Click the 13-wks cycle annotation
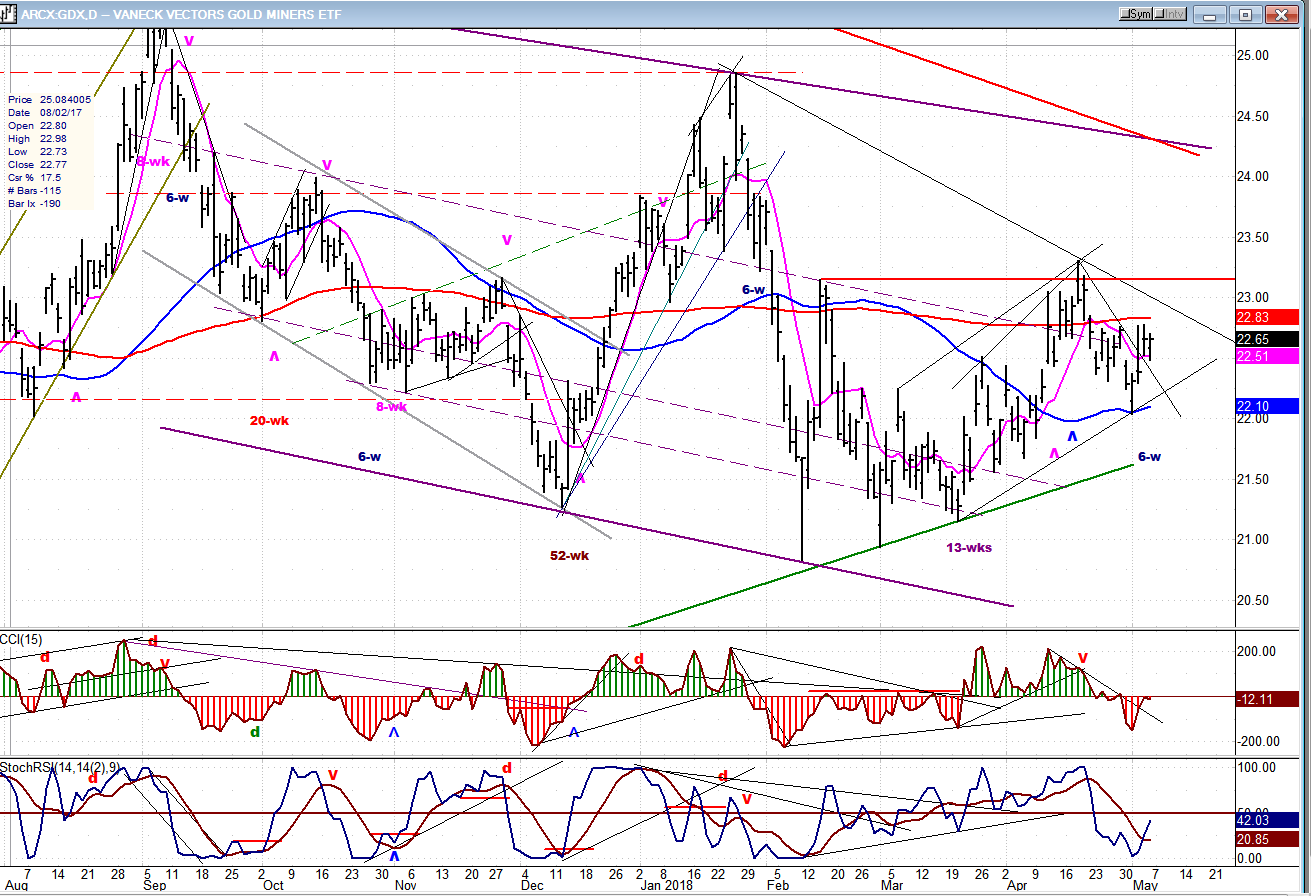 pos(968,547)
